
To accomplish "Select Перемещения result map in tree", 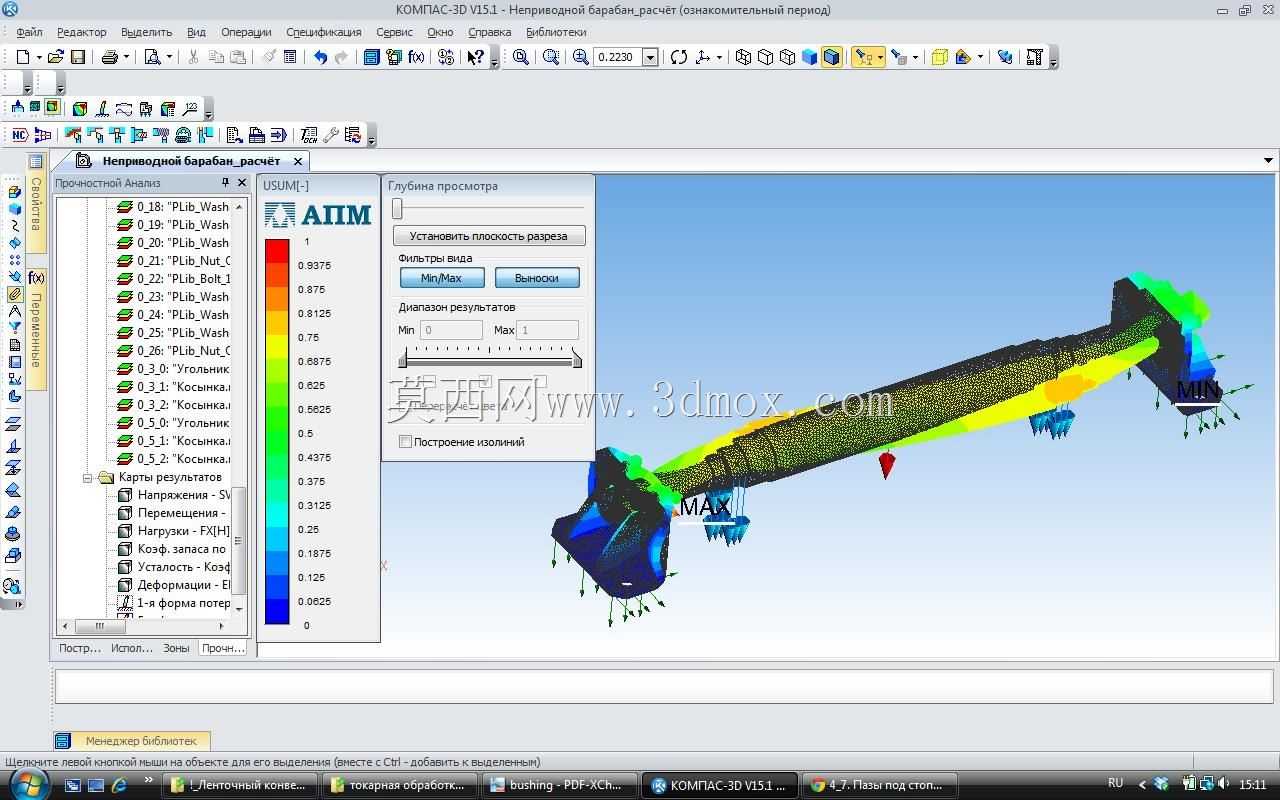I will [176, 513].
